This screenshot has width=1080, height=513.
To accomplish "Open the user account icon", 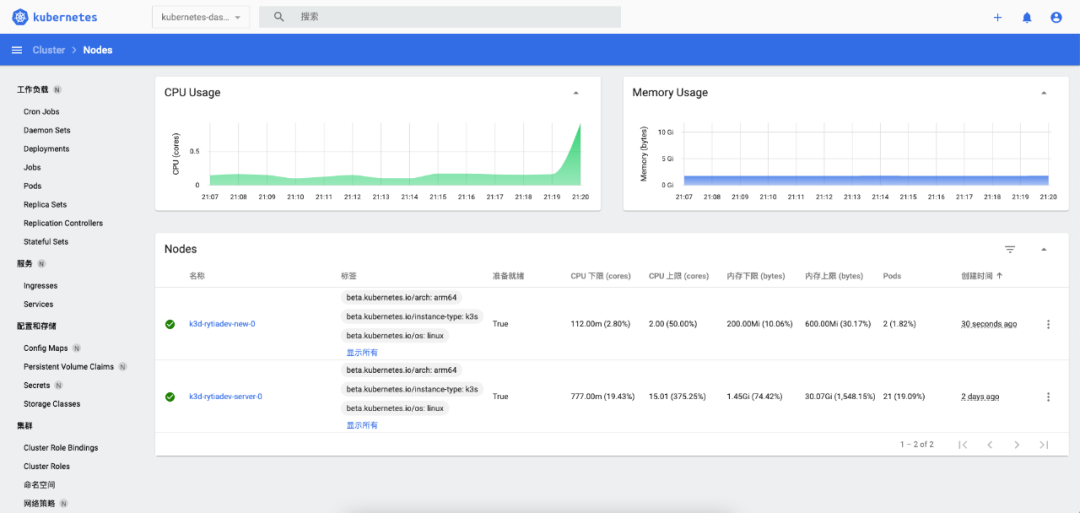I will (1056, 17).
